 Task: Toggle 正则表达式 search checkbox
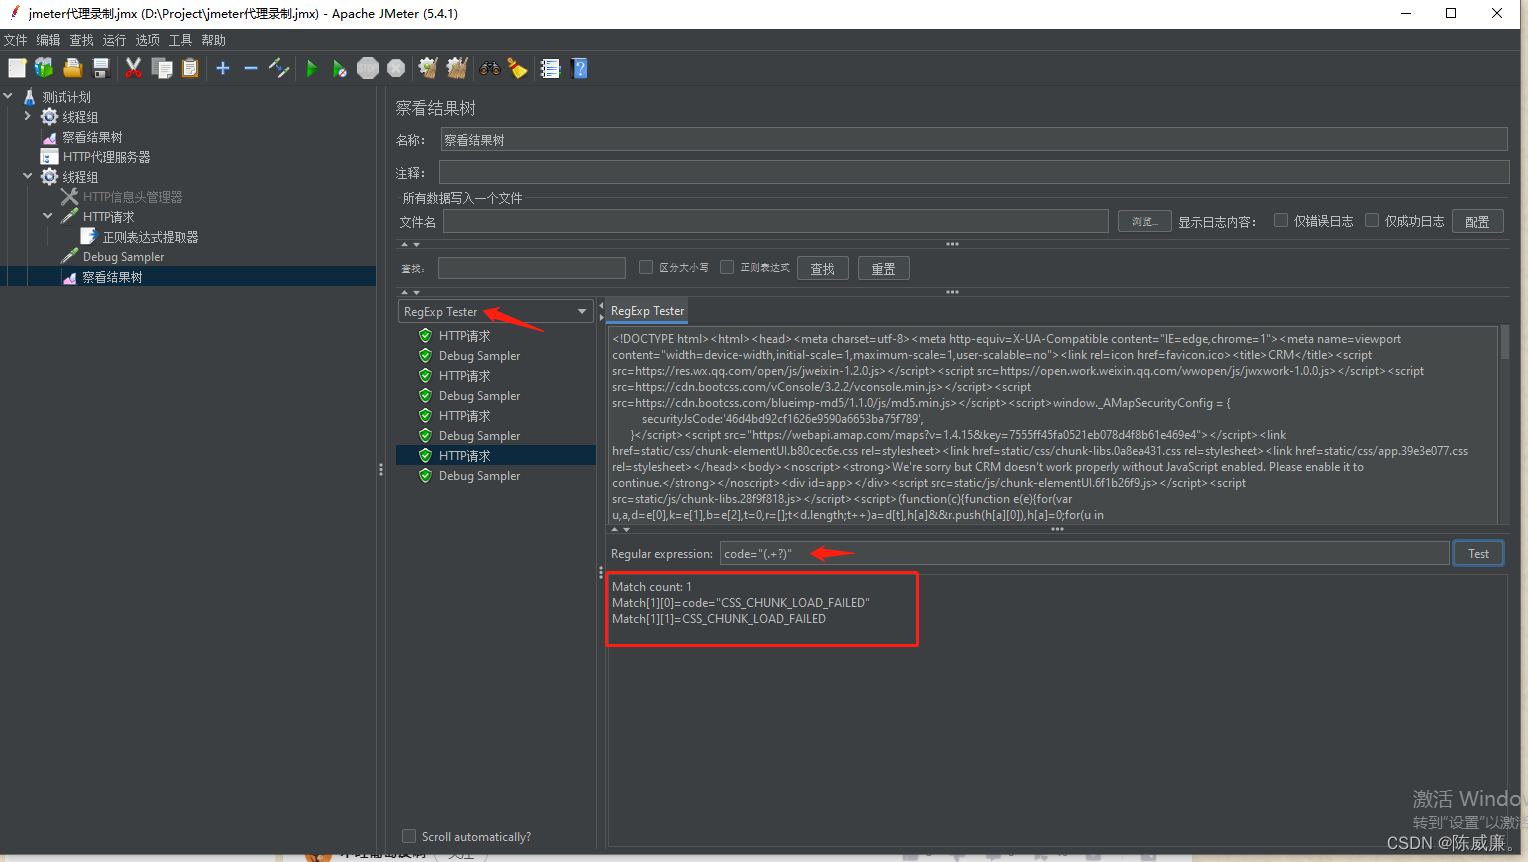click(727, 267)
